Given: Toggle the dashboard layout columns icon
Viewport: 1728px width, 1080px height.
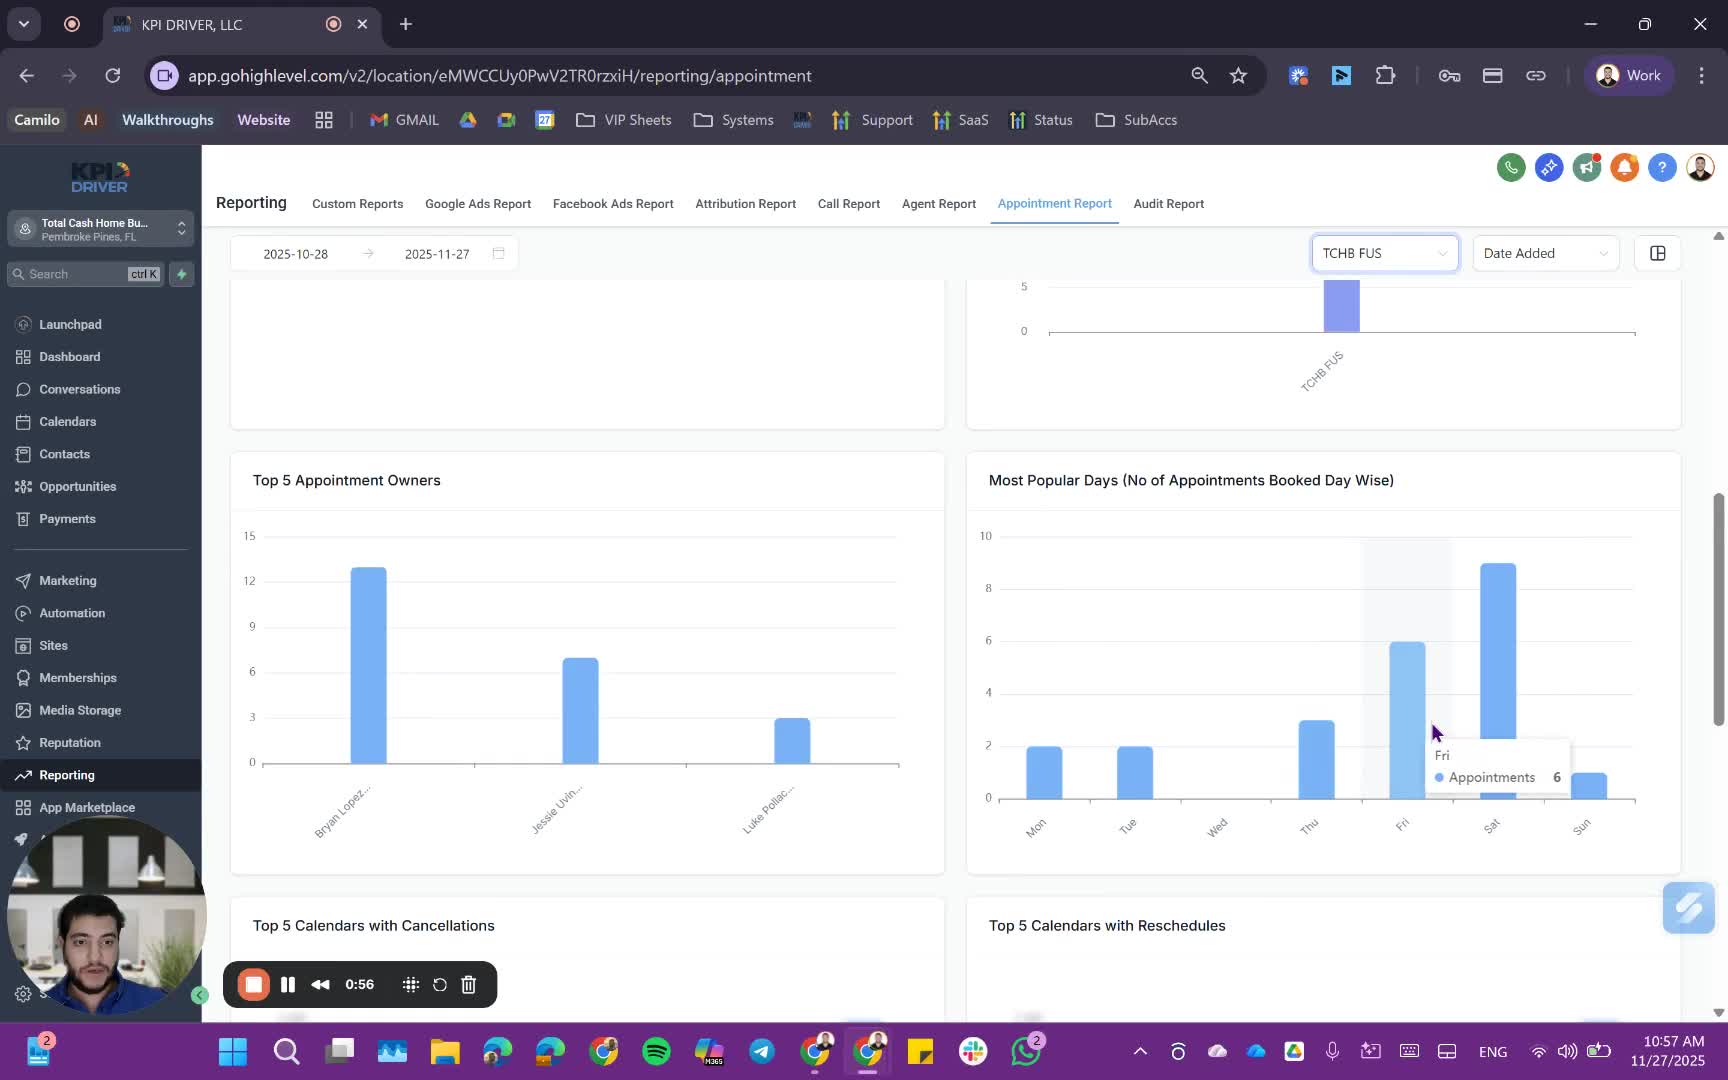Looking at the screenshot, I should point(1657,253).
